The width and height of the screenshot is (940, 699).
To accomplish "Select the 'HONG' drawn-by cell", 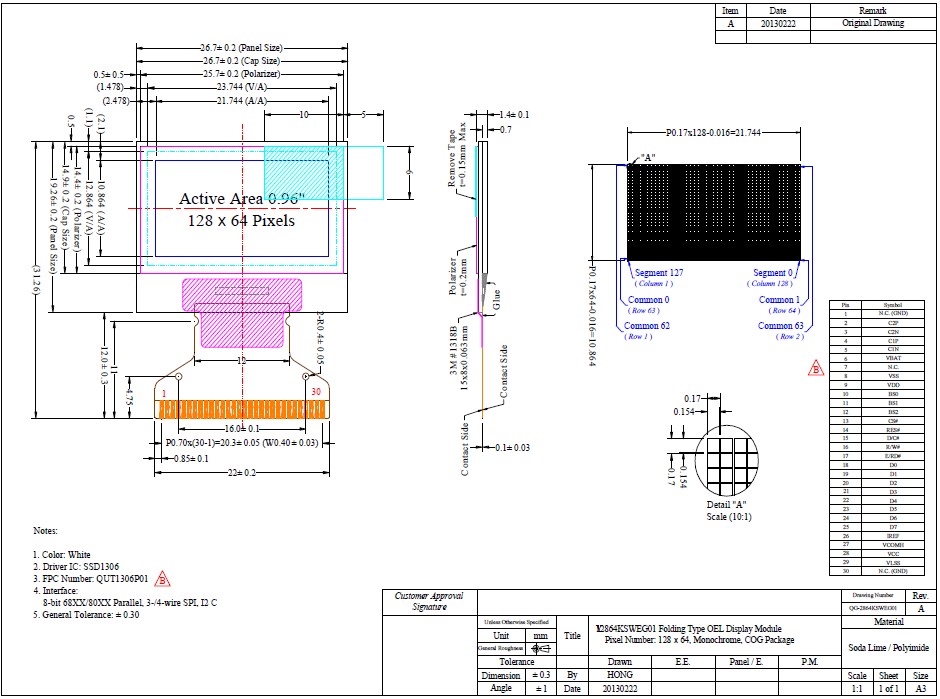I will (620, 675).
